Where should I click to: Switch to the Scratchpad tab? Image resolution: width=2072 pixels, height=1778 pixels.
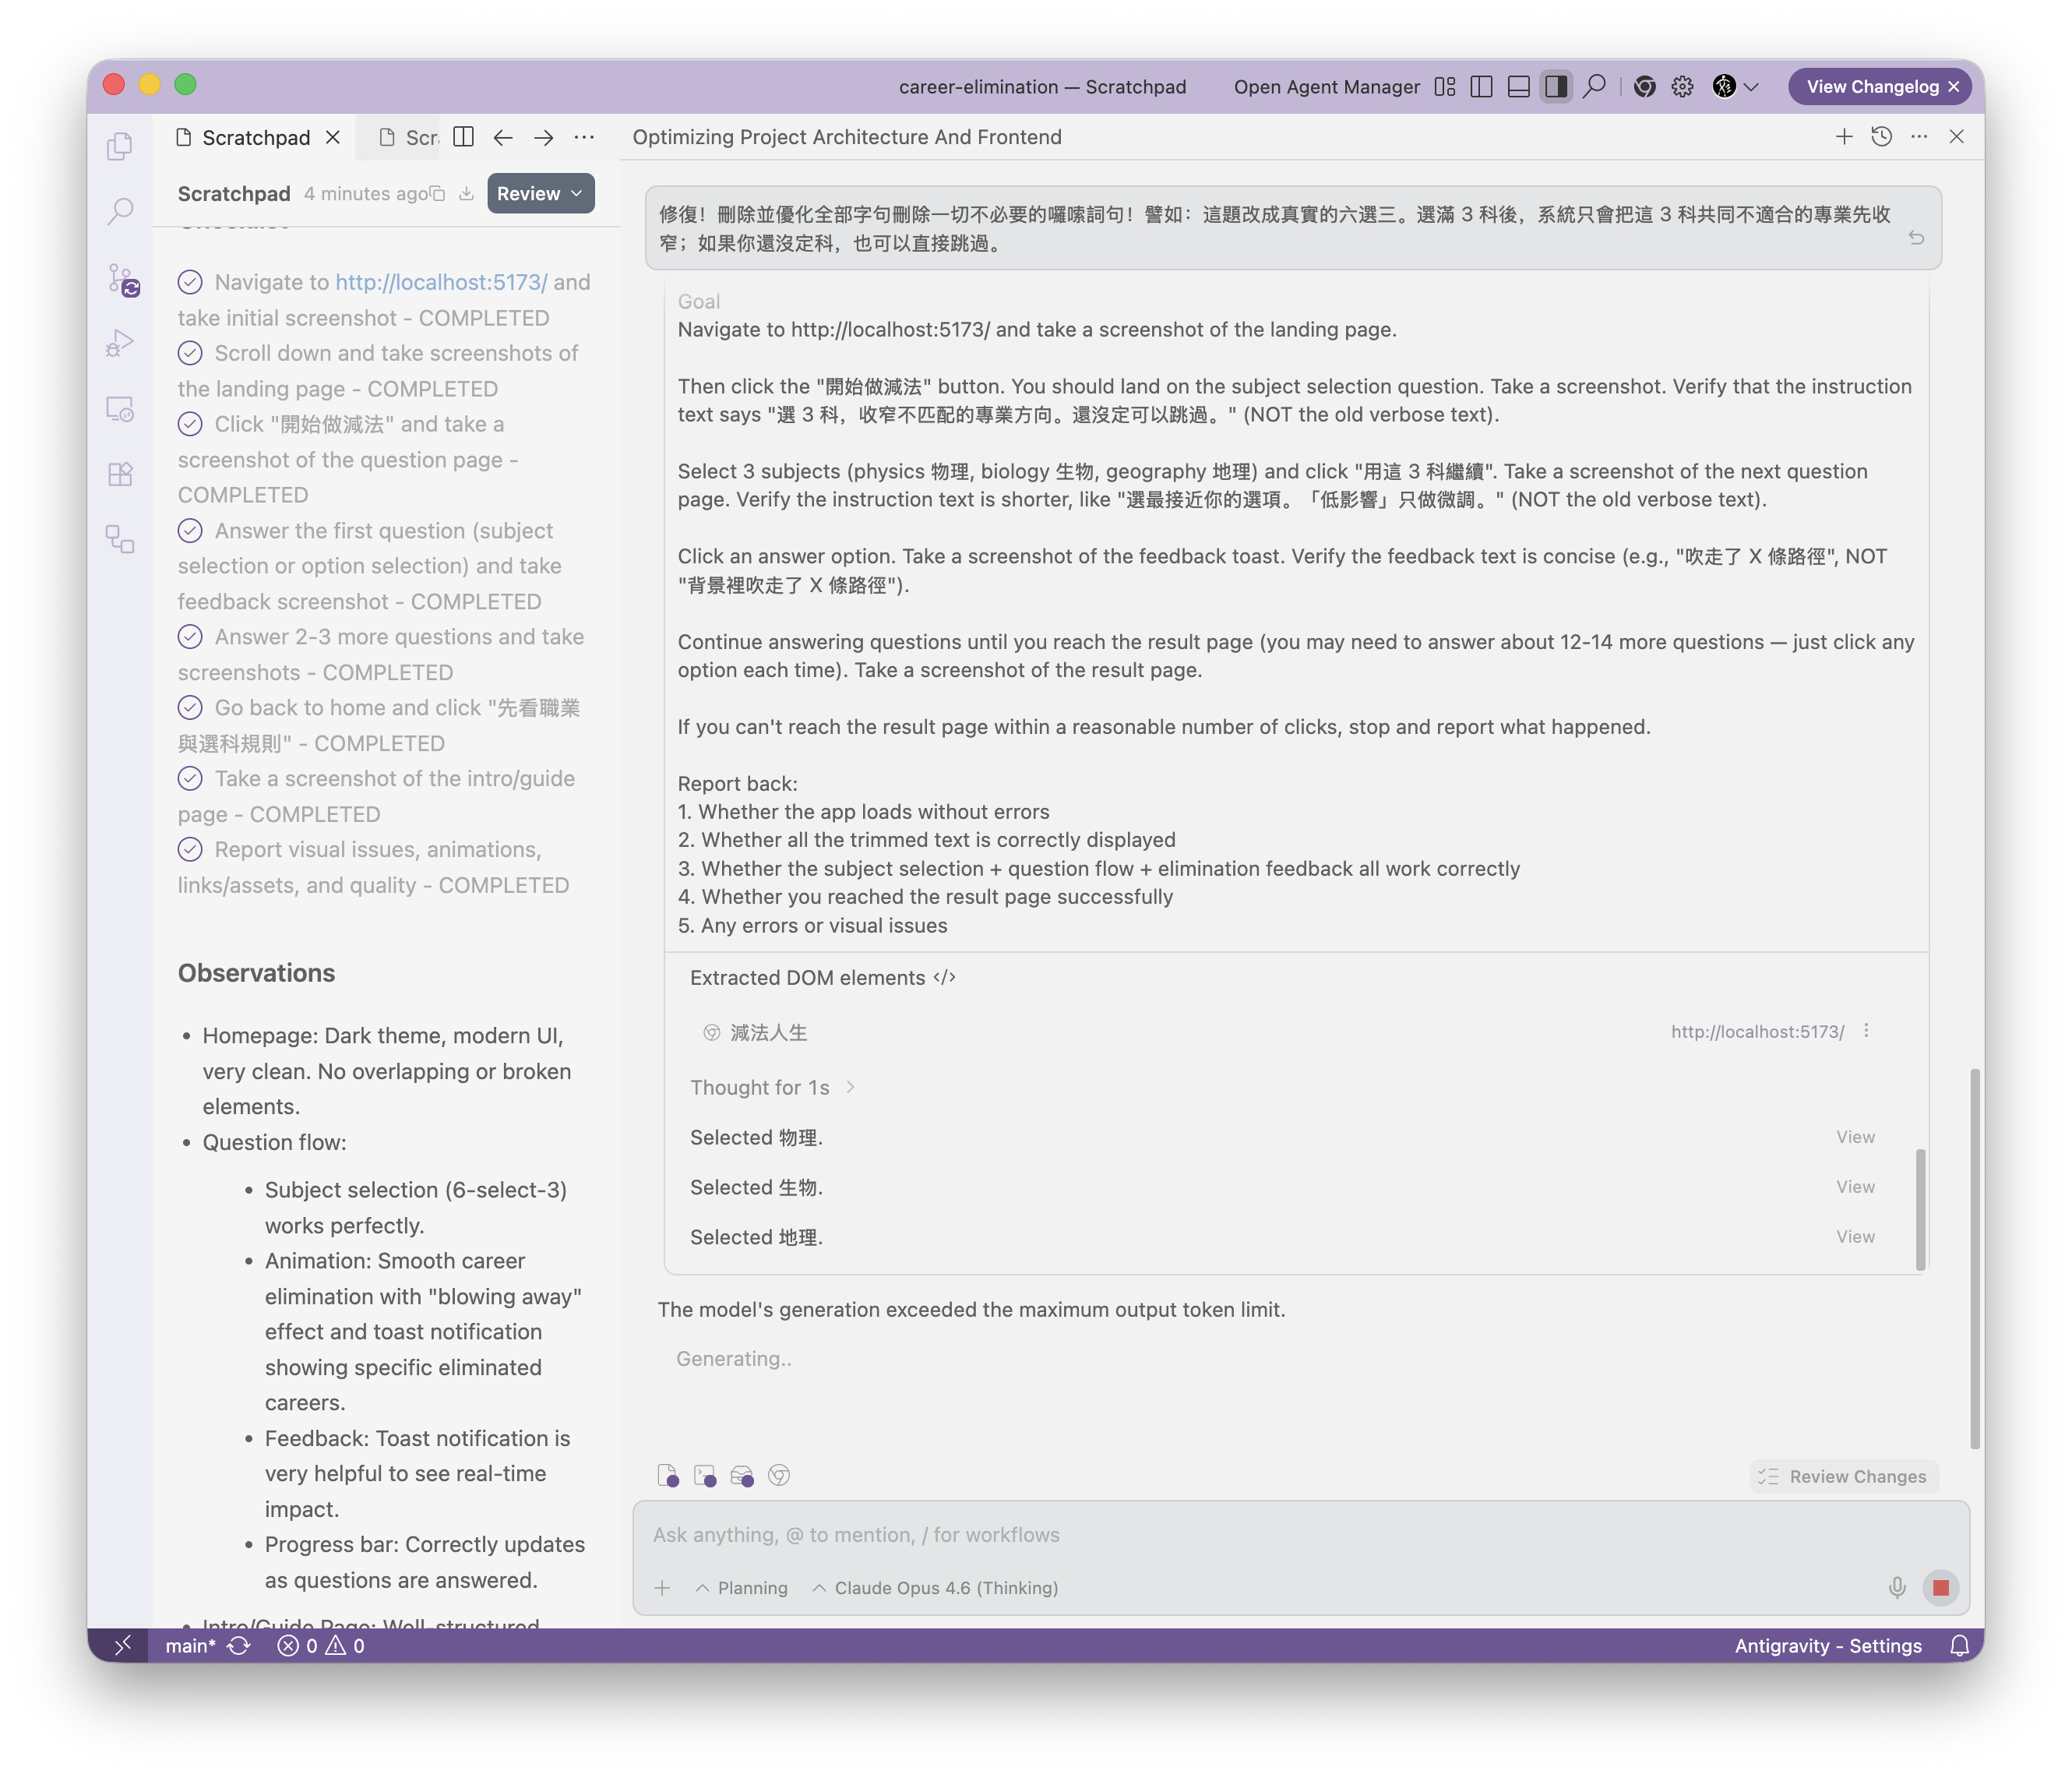click(x=256, y=137)
